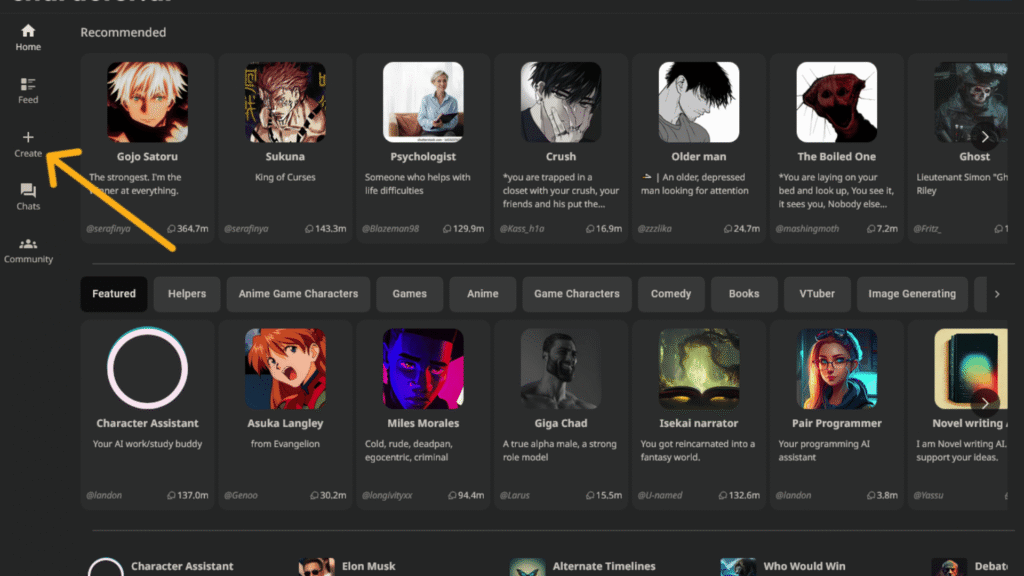This screenshot has width=1024, height=576.
Task: Click the Psychologist title link
Action: (x=423, y=157)
